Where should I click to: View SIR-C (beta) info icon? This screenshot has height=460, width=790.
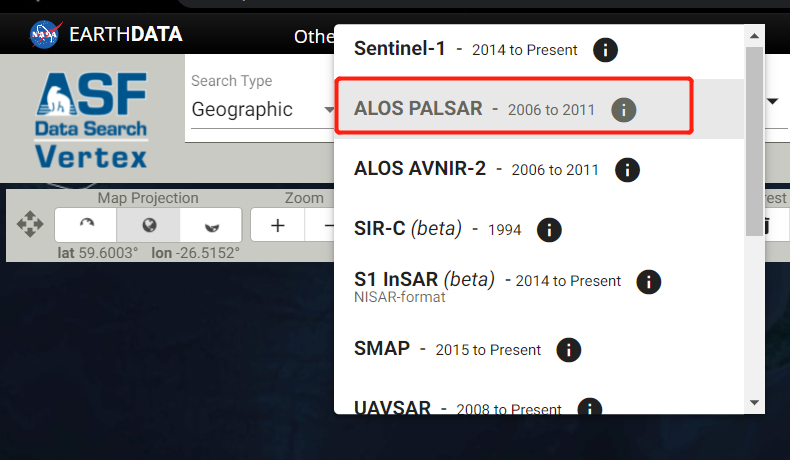point(549,229)
